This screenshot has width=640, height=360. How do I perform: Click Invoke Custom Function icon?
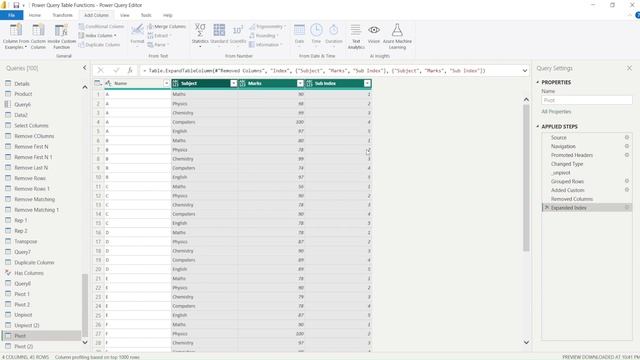point(61,30)
